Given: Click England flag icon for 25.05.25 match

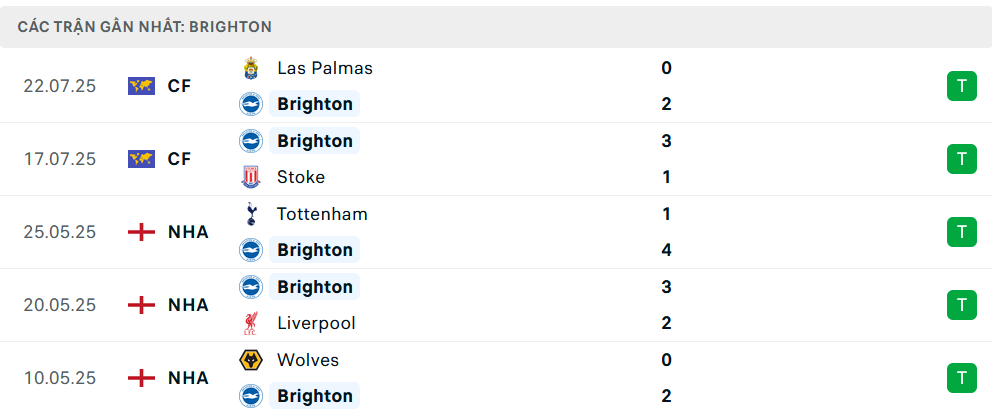Looking at the screenshot, I should click(x=141, y=232).
